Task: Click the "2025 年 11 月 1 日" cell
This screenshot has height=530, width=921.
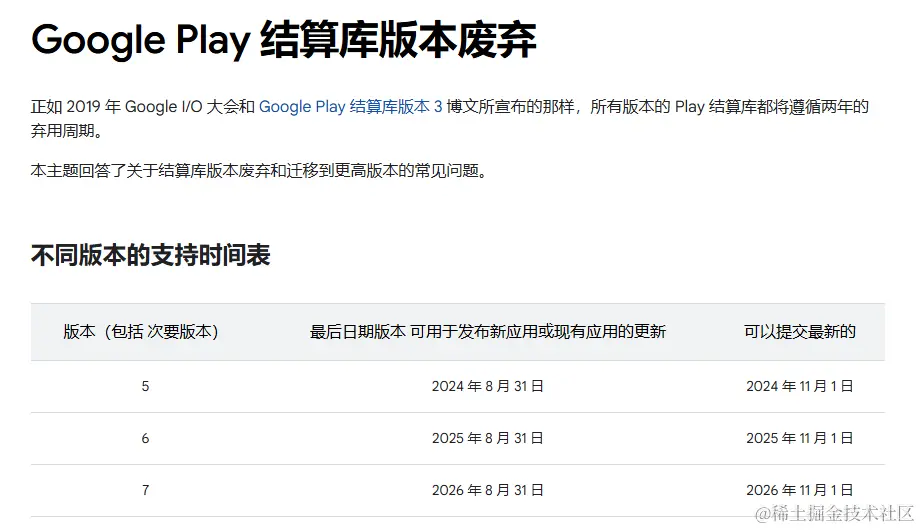Action: coord(799,438)
